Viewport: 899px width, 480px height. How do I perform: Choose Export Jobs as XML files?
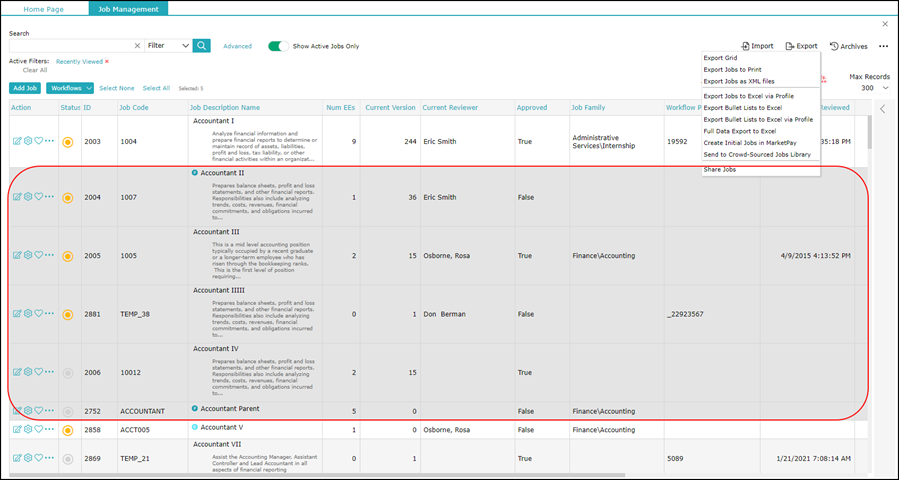738,81
